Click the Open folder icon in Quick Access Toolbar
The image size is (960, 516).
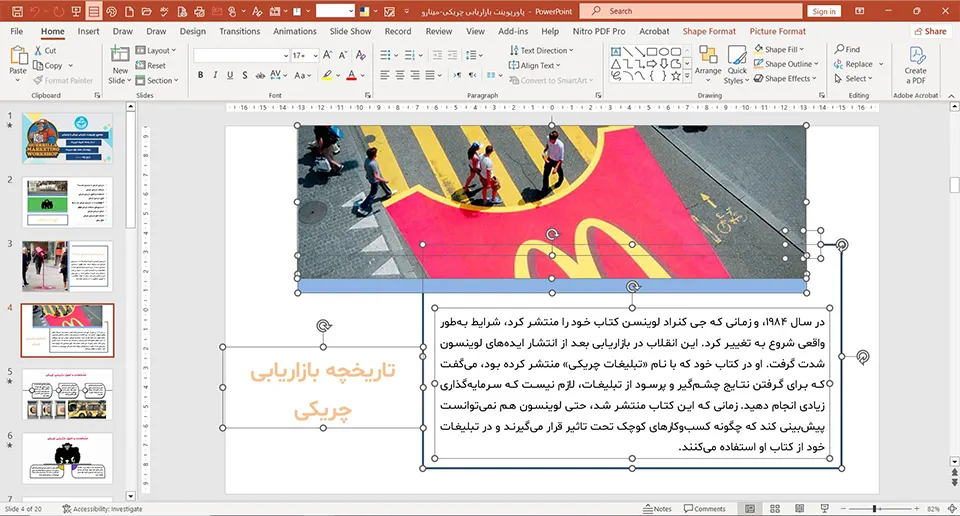[146, 11]
